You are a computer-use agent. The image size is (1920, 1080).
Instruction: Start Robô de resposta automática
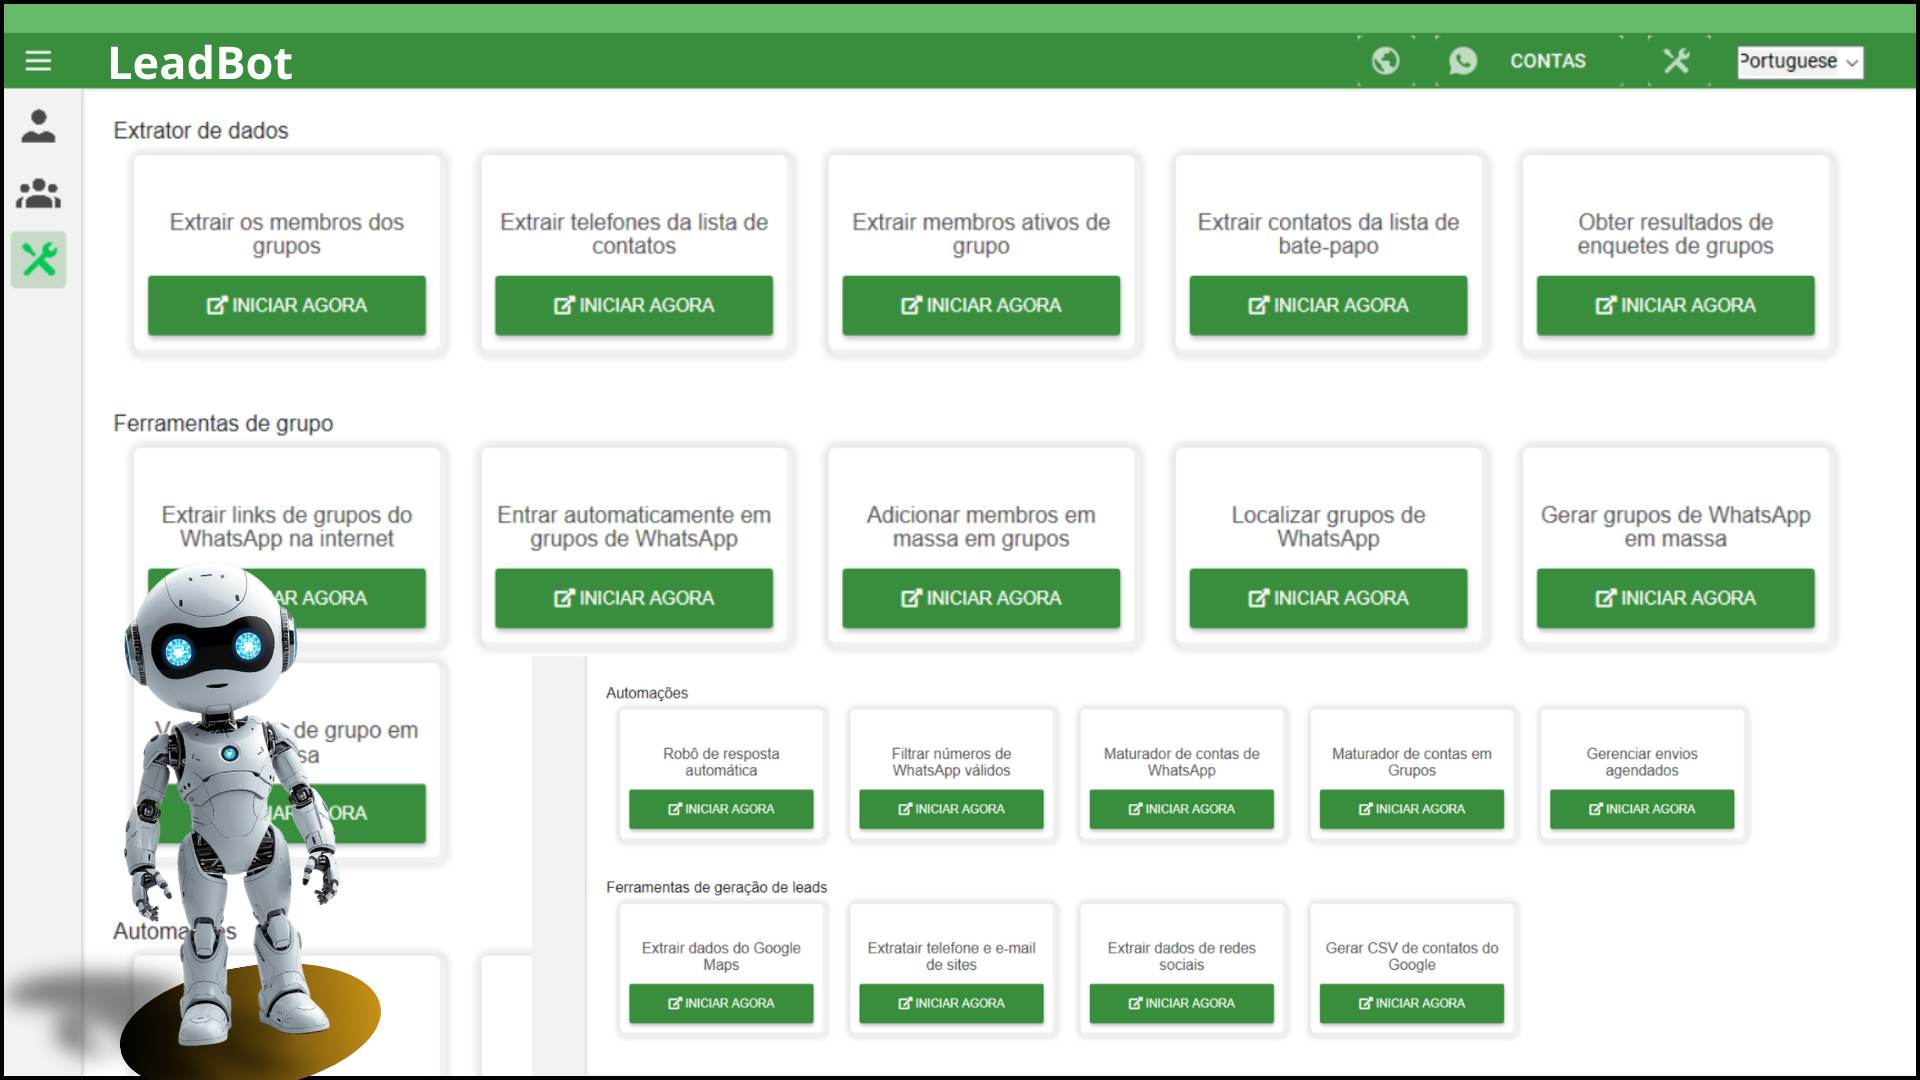[721, 809]
